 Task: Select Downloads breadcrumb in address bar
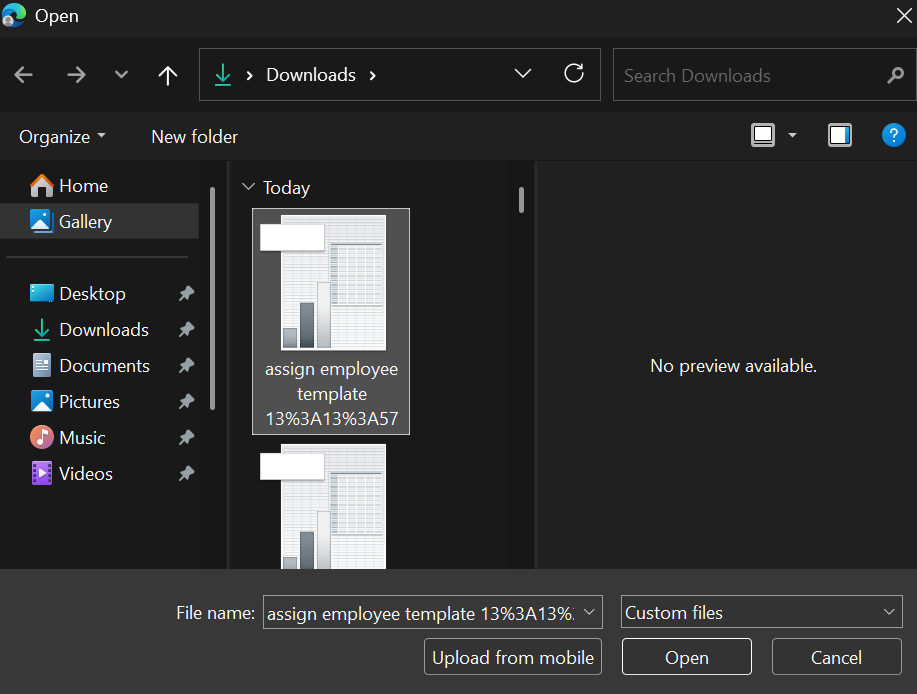(x=311, y=75)
